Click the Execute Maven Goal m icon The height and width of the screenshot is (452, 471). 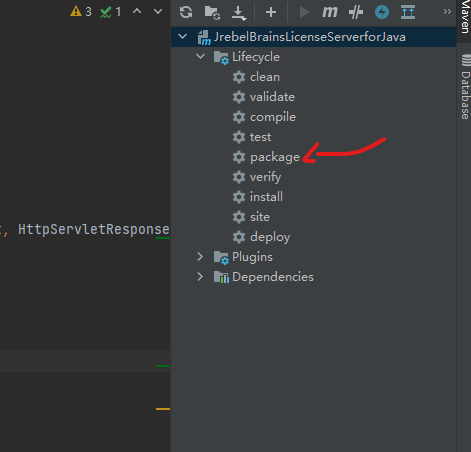click(330, 12)
